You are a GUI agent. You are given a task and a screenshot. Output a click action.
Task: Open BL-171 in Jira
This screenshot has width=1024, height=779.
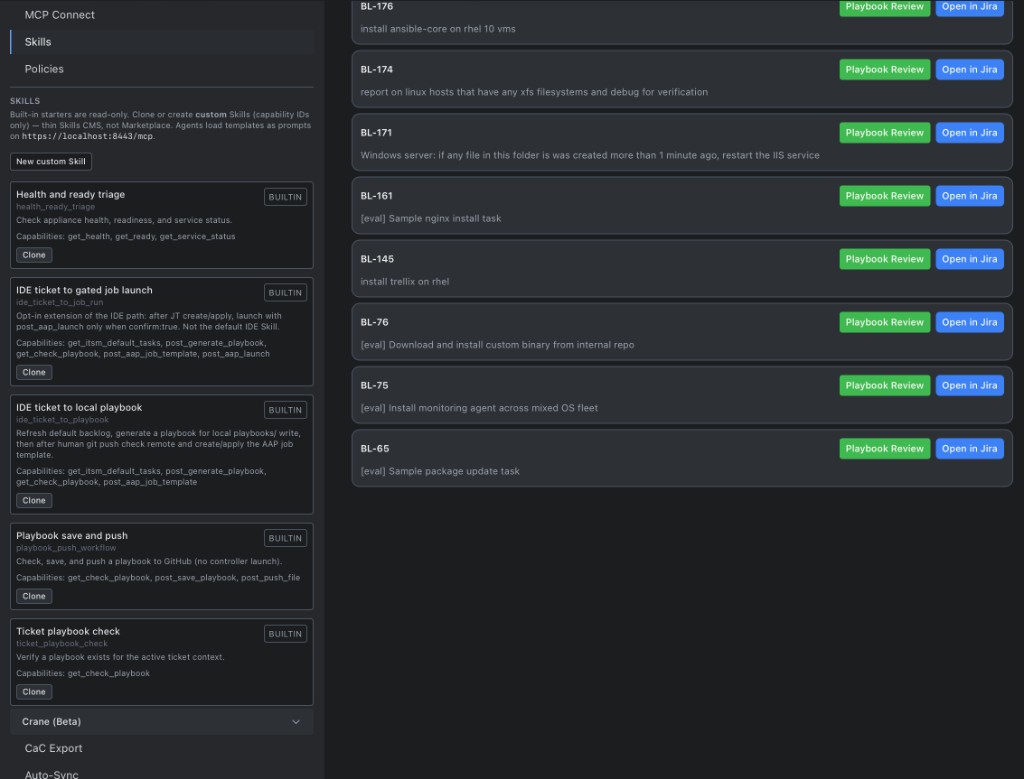point(970,133)
